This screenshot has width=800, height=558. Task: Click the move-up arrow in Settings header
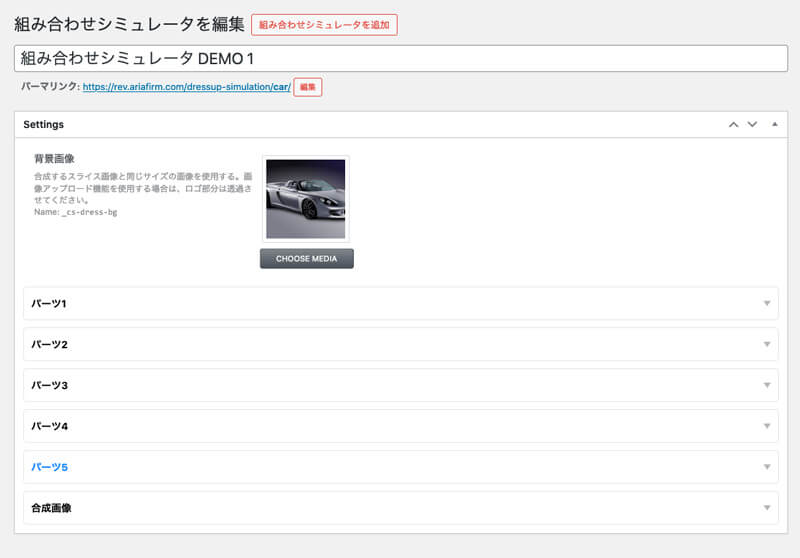[733, 125]
